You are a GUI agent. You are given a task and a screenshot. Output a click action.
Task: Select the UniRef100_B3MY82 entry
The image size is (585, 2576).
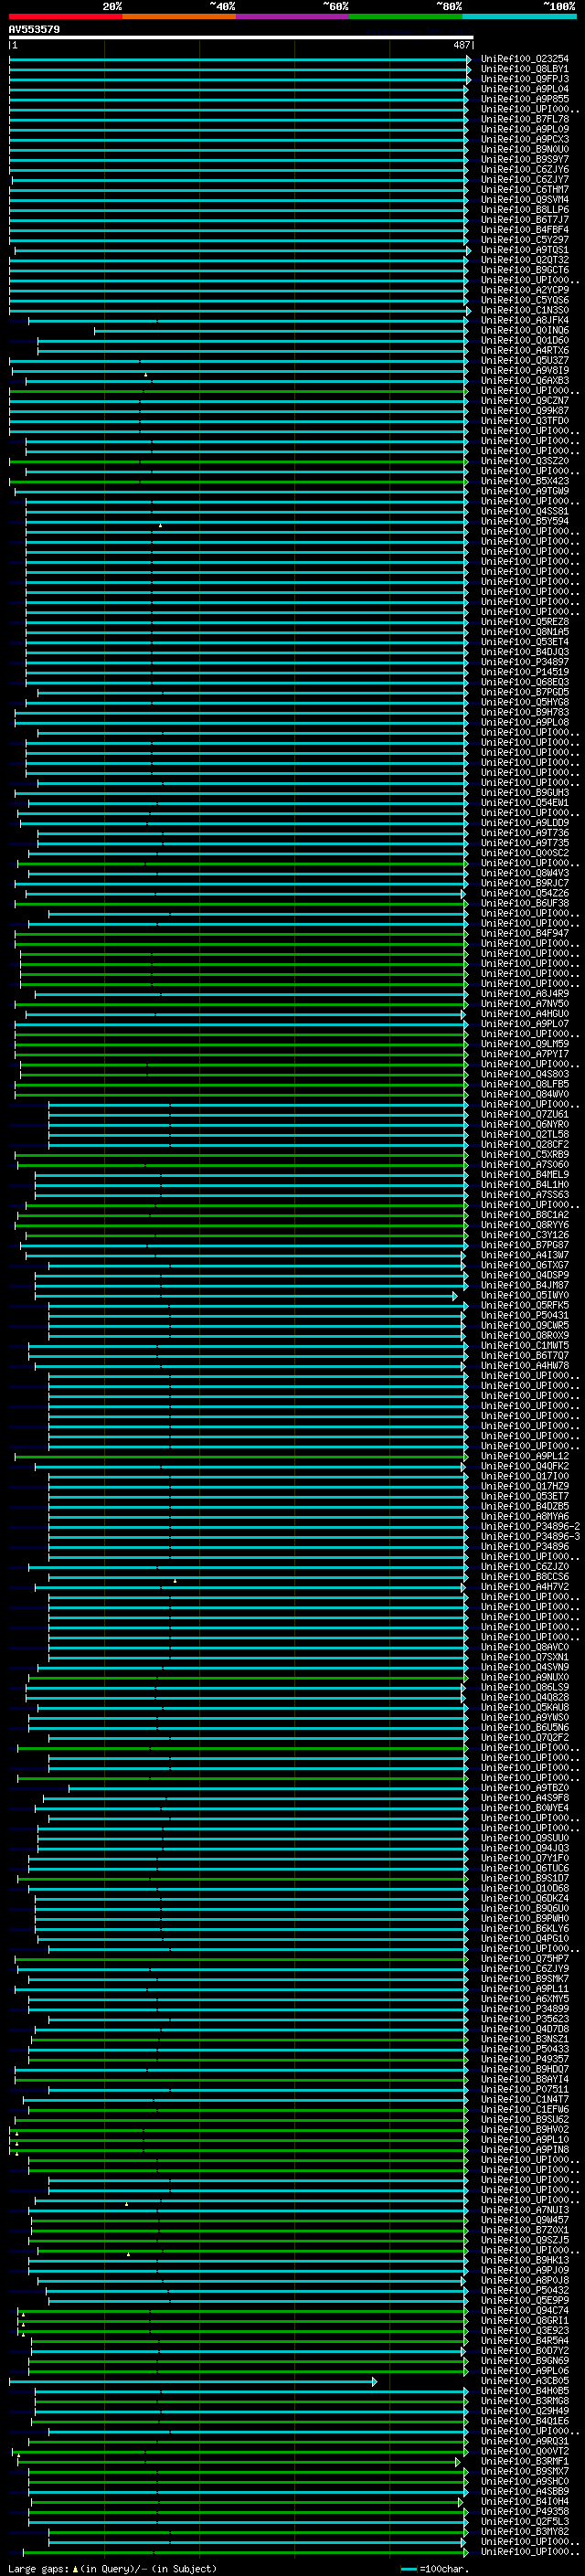tap(524, 2532)
